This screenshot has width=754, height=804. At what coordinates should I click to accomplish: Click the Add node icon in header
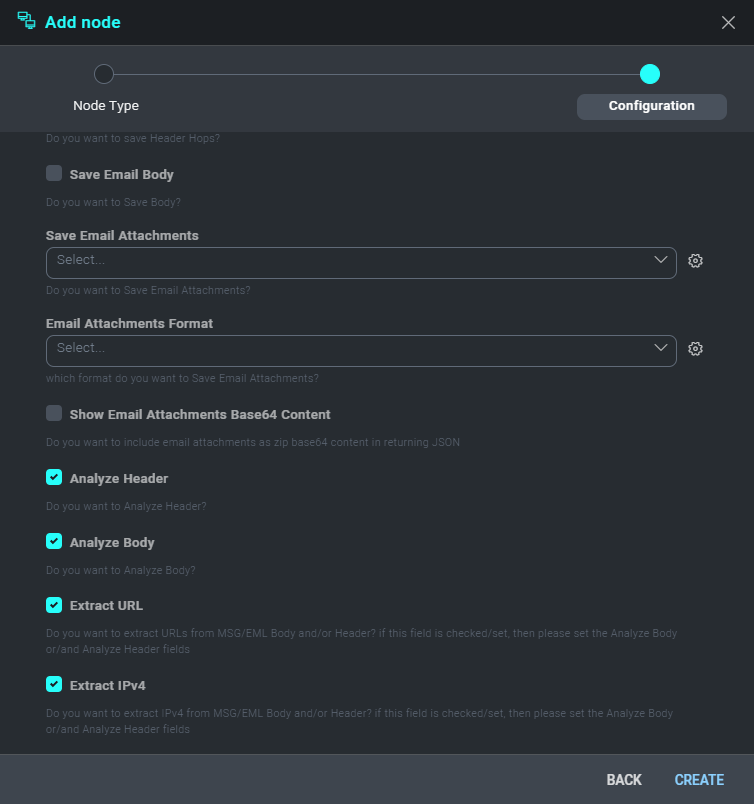27,21
